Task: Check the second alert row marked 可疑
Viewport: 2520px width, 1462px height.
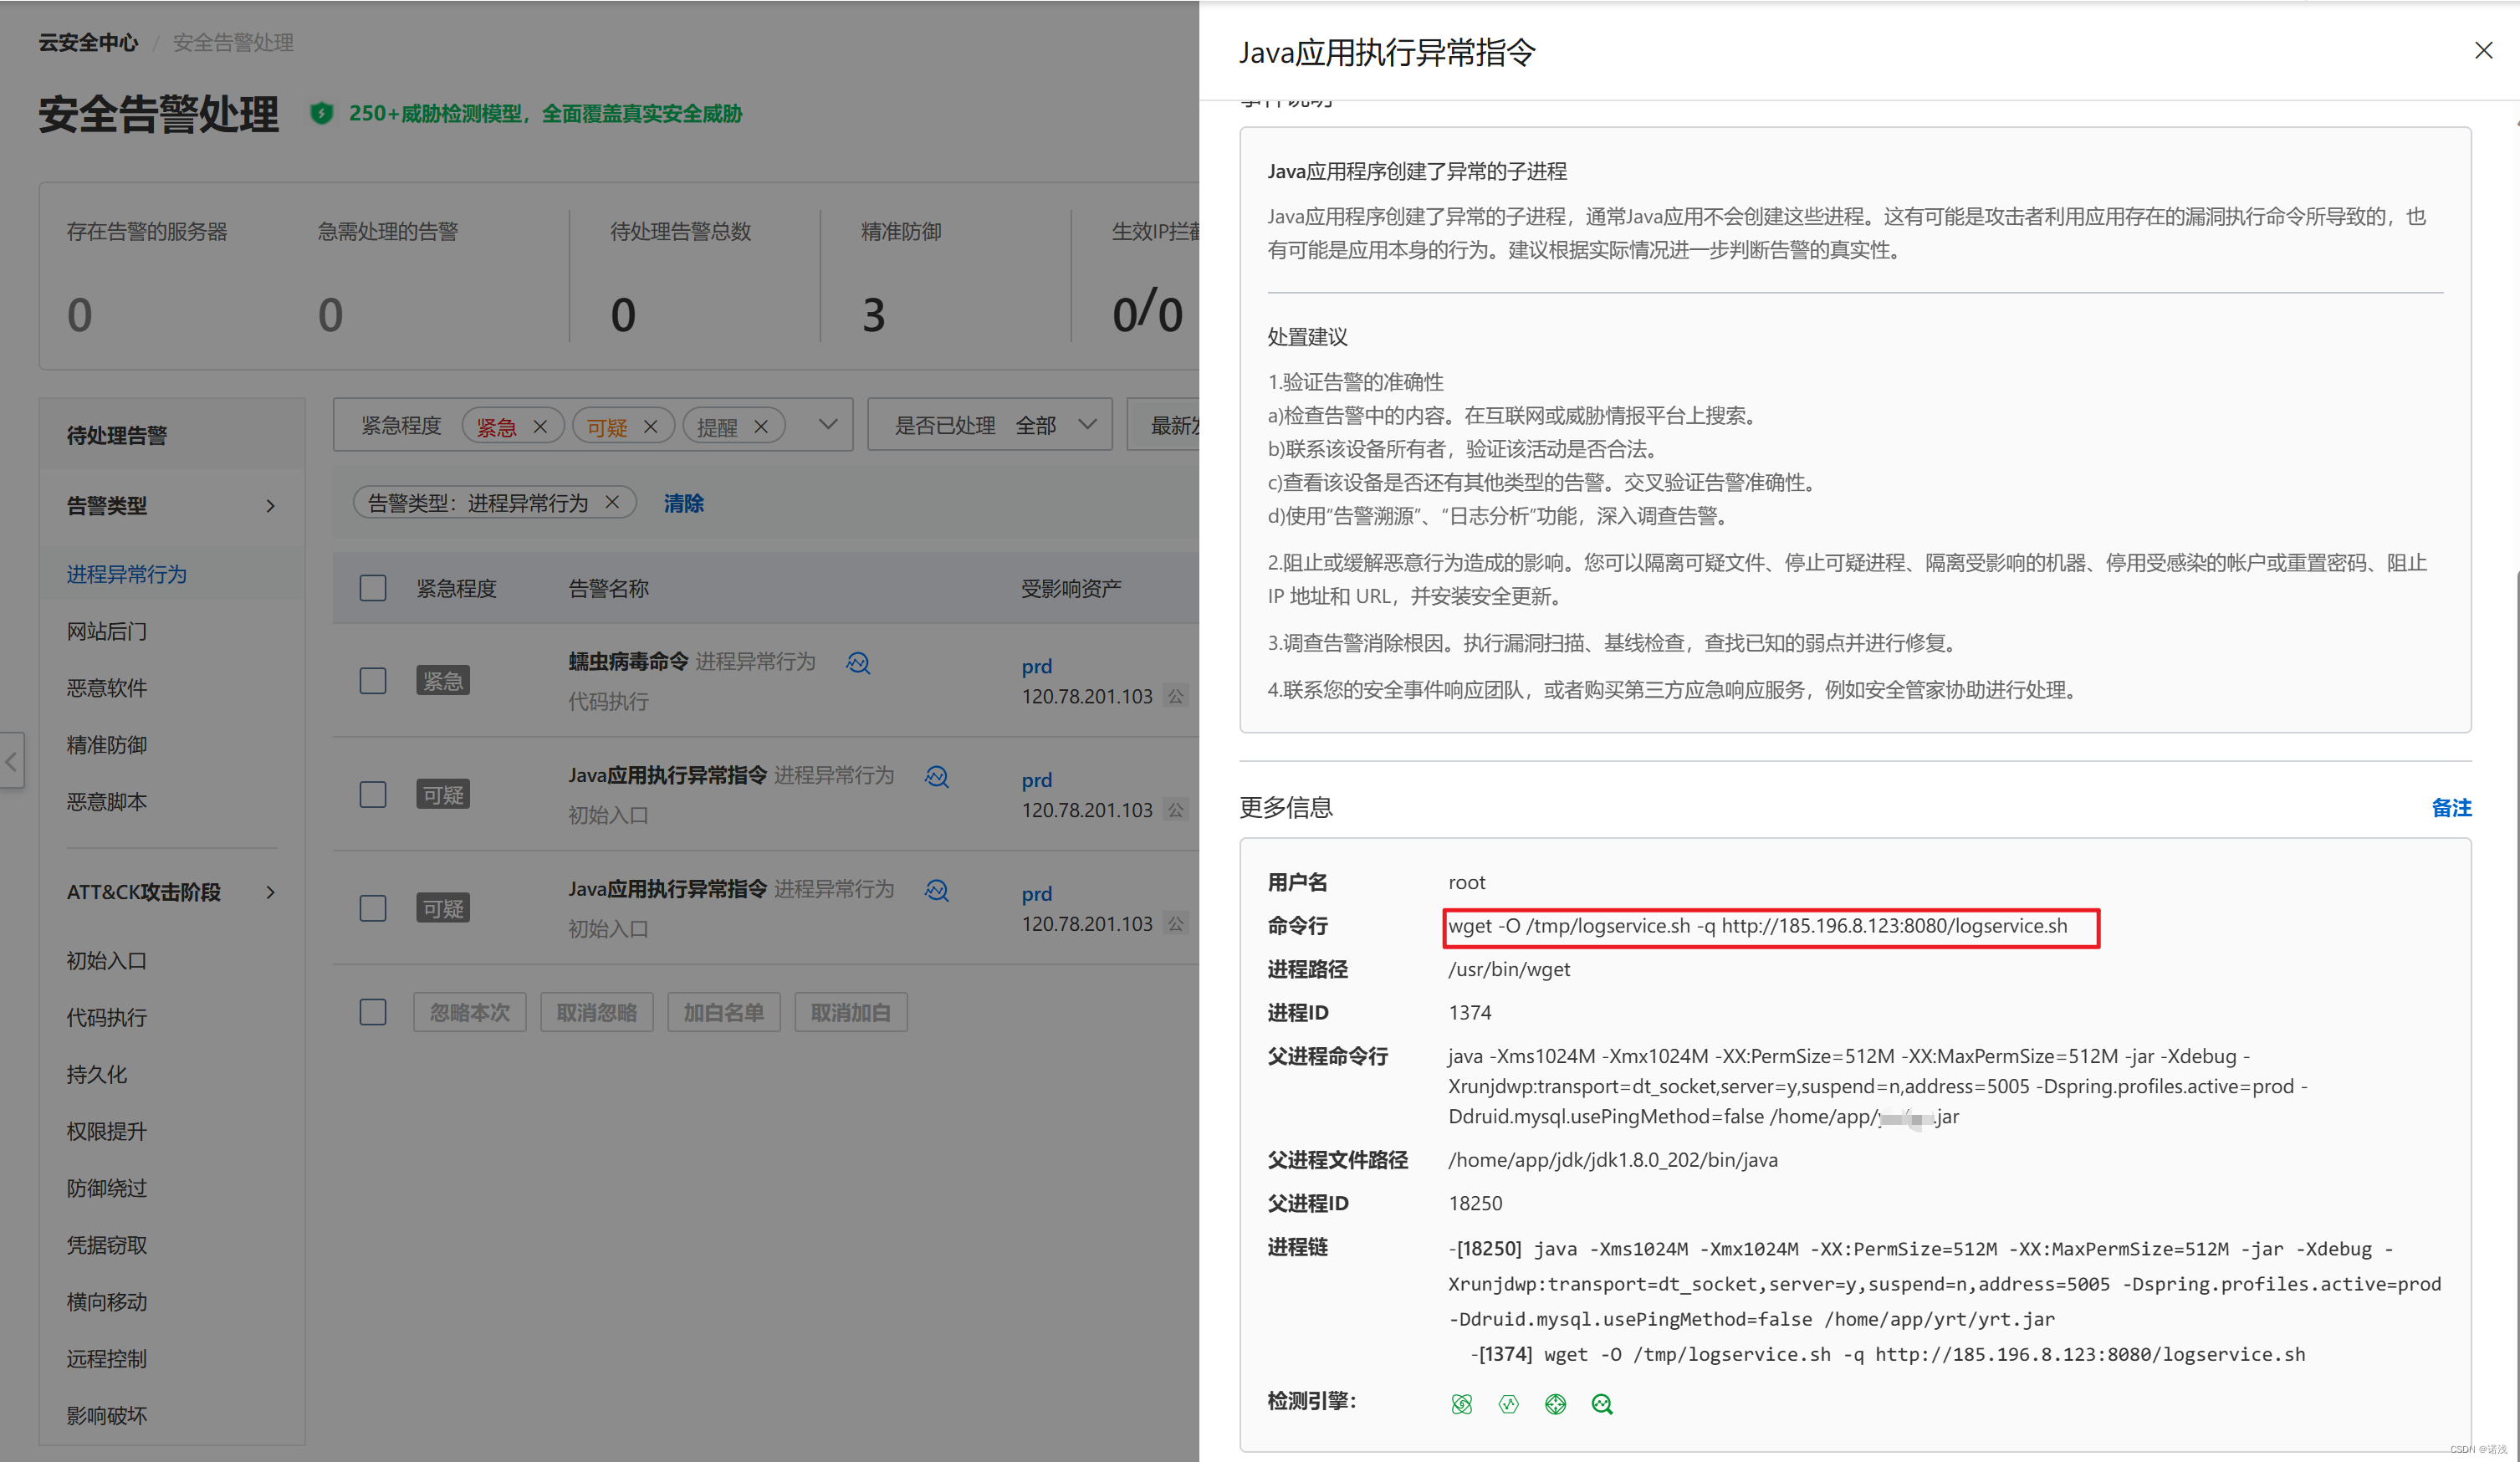Action: (x=373, y=795)
